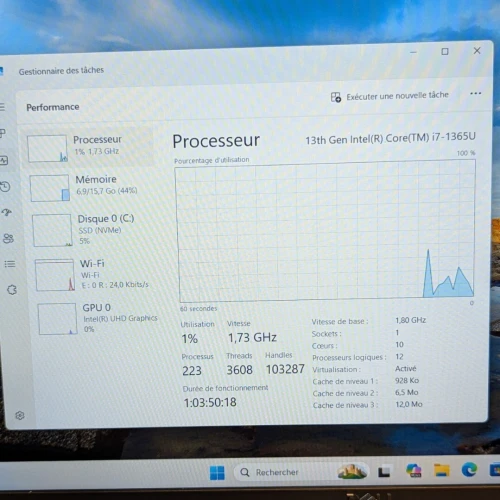Image resolution: width=500 pixels, height=500 pixels.
Task: Open Task View from the taskbar
Action: coord(384,472)
